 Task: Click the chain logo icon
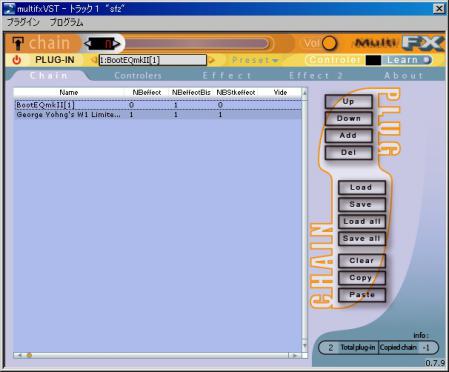coord(18,43)
